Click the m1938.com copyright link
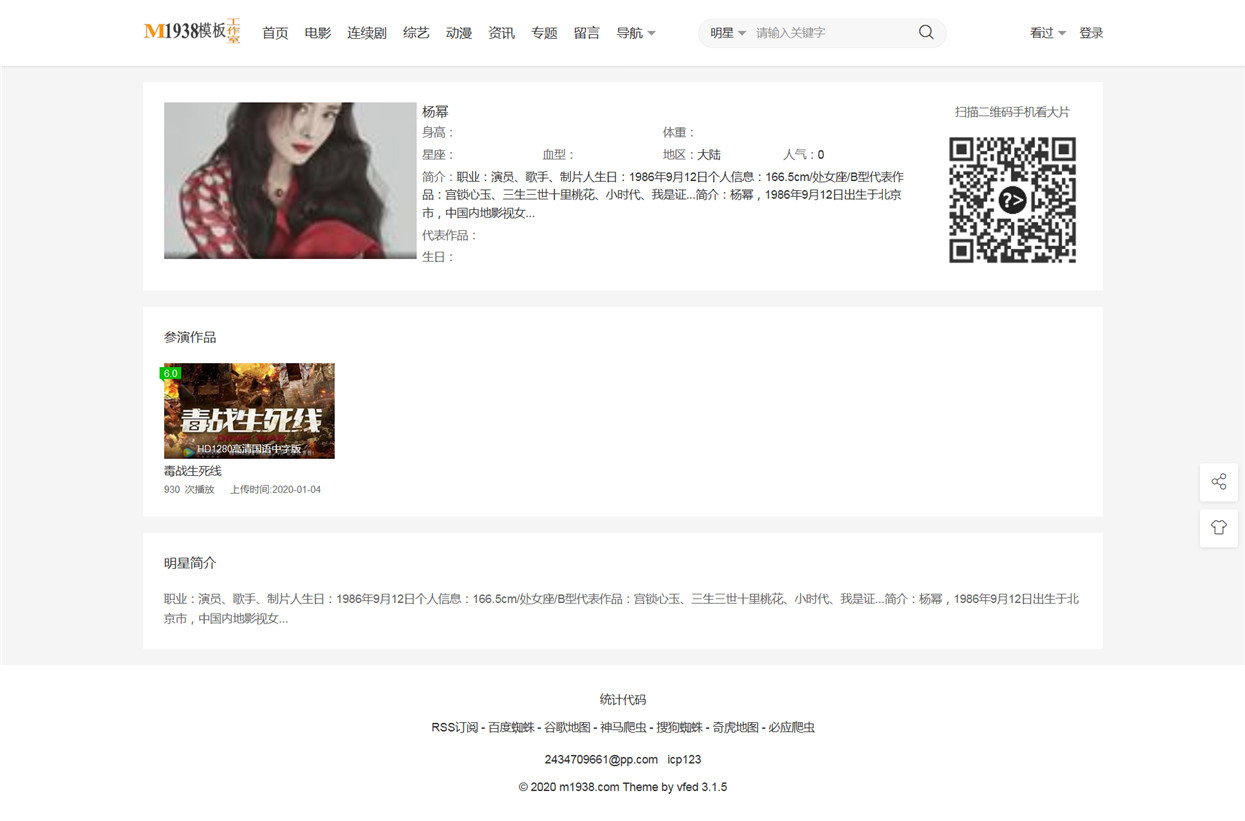 pos(589,788)
